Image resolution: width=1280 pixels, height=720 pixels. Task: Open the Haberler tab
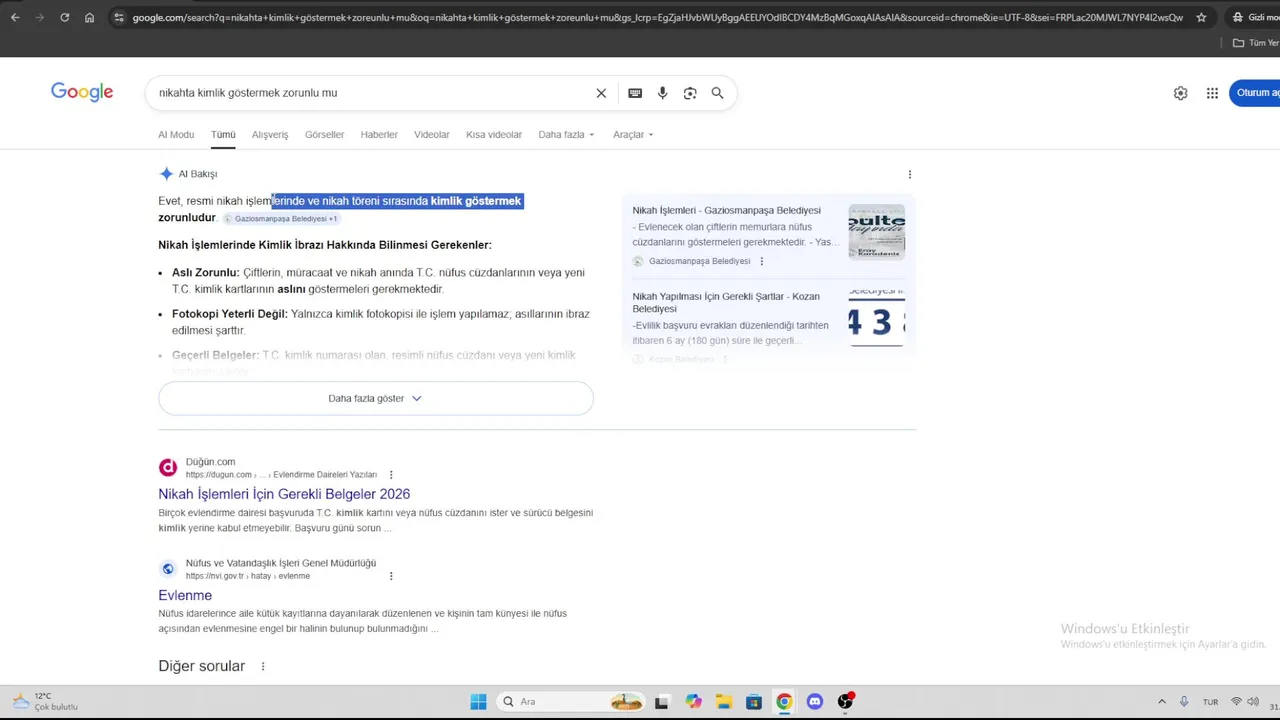click(x=379, y=134)
